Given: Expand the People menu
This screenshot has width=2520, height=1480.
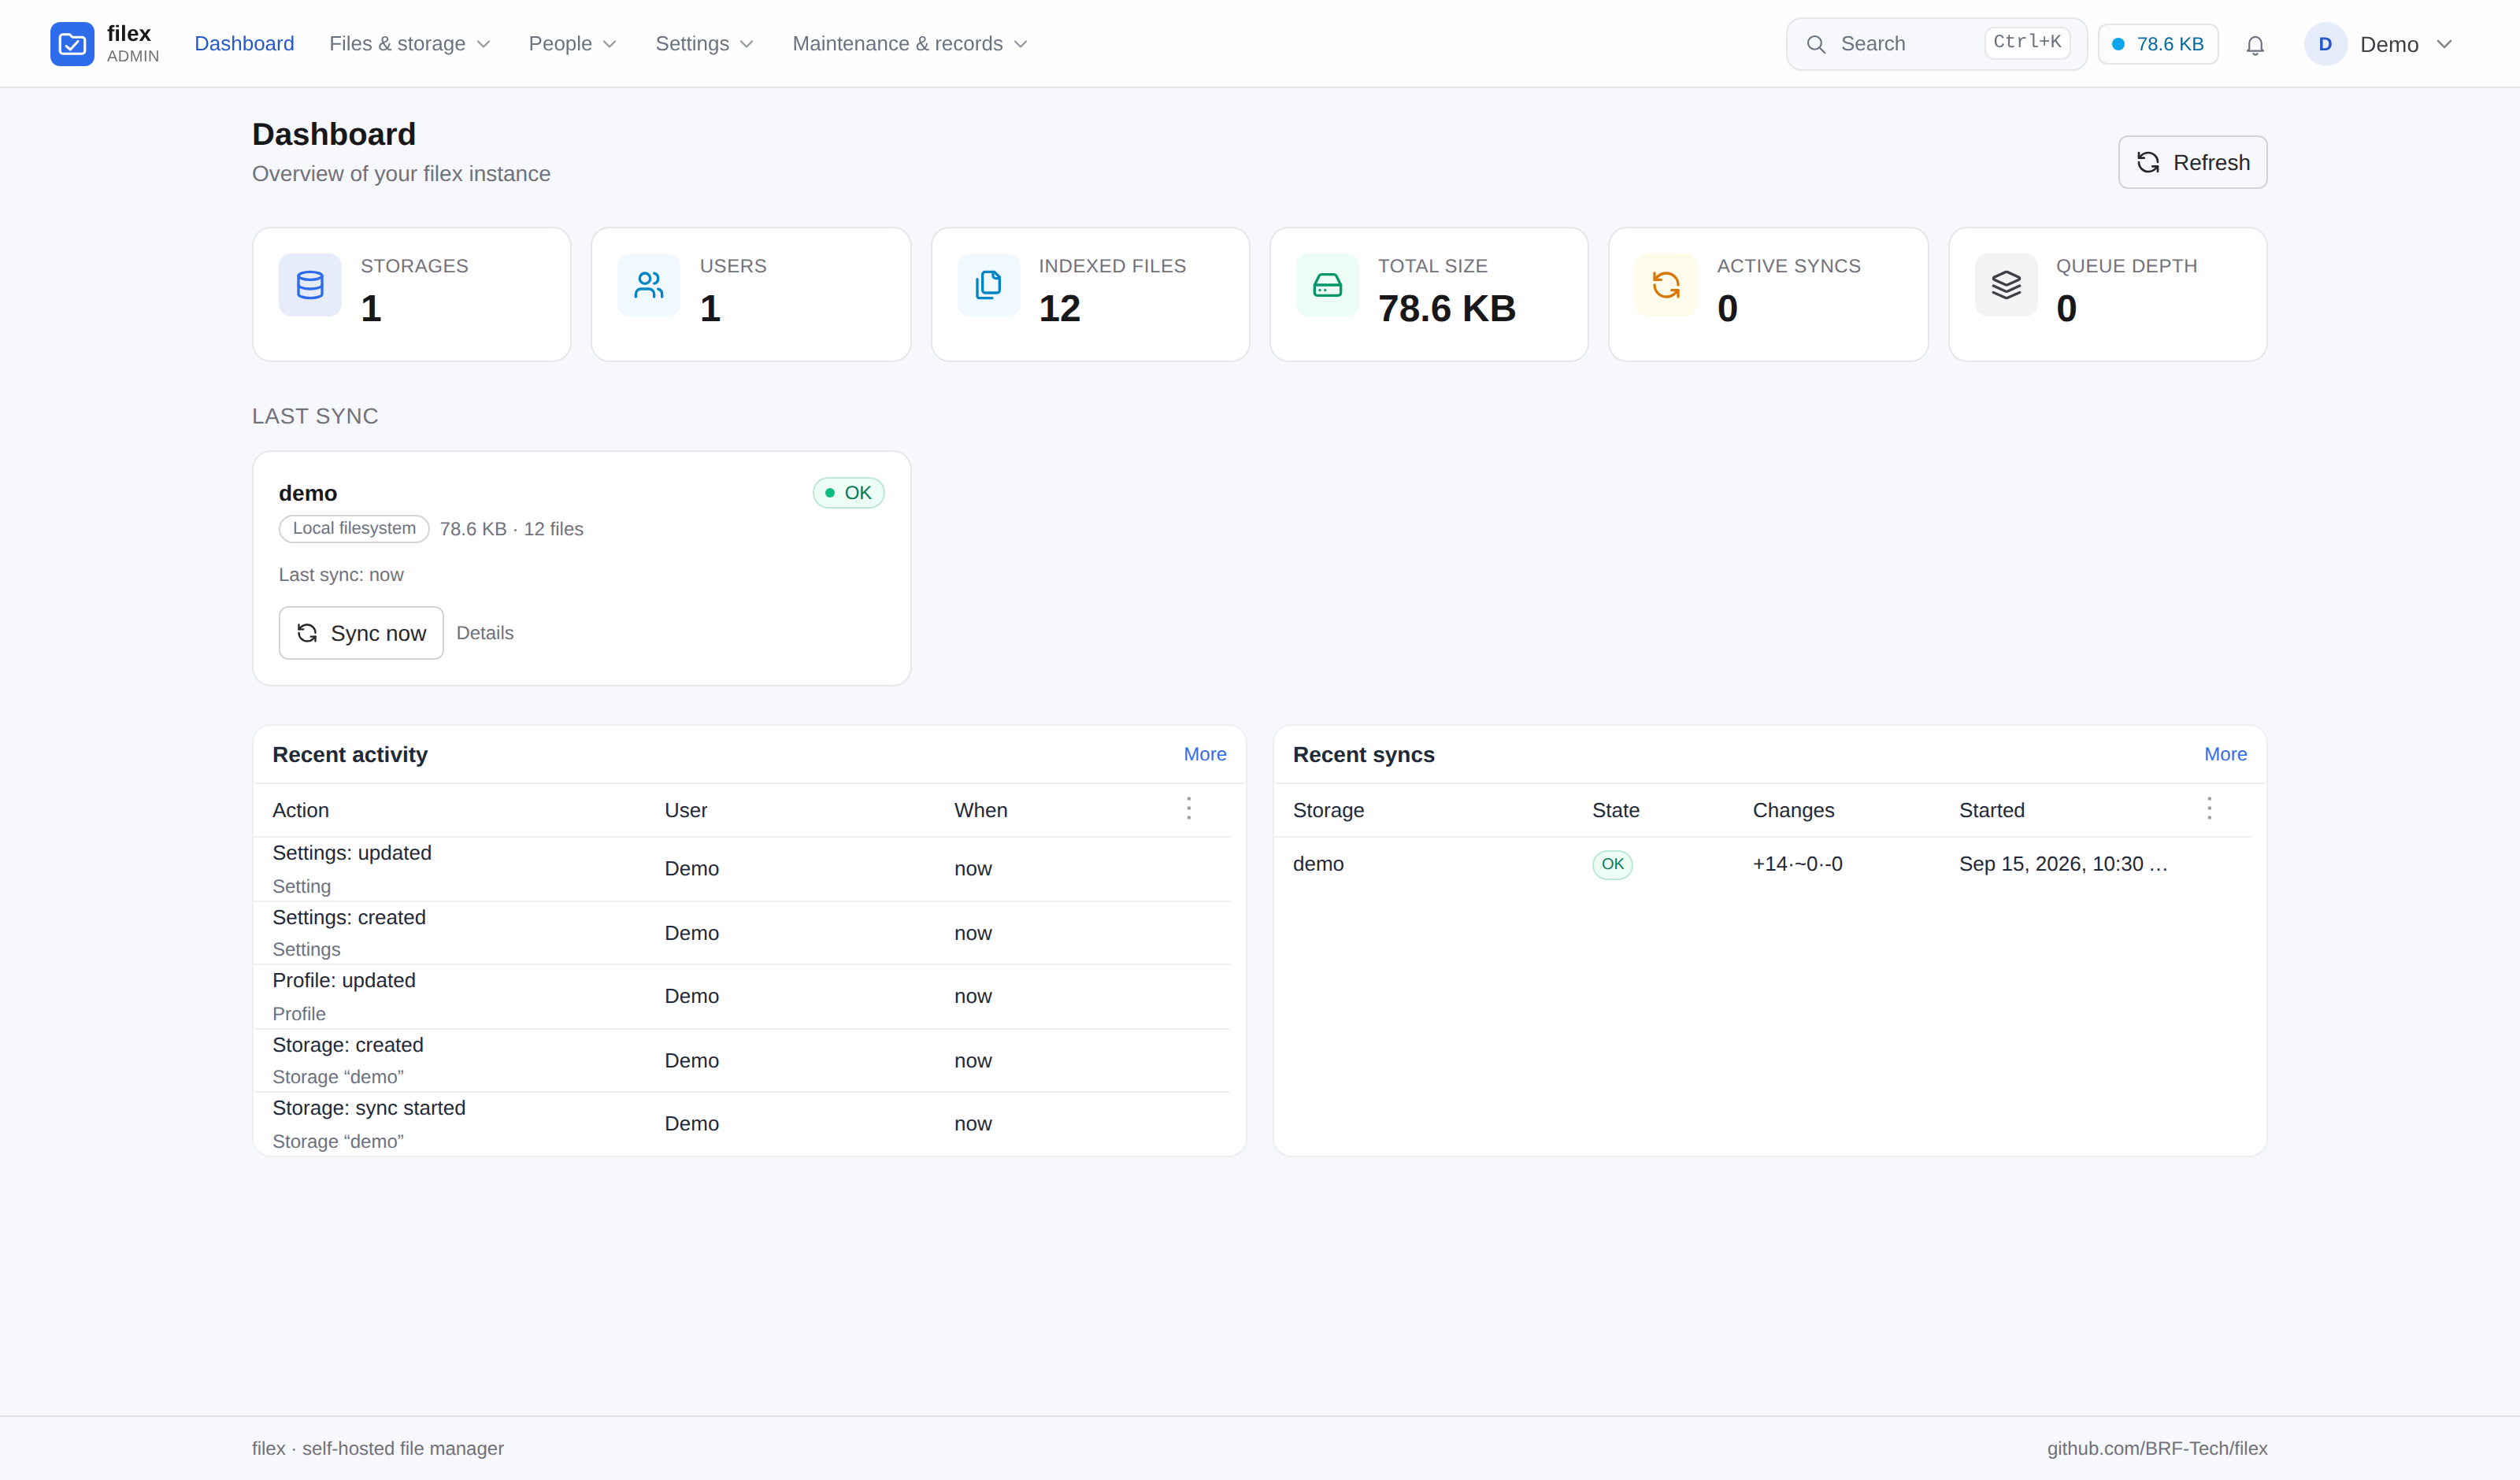Looking at the screenshot, I should pyautogui.click(x=572, y=44).
